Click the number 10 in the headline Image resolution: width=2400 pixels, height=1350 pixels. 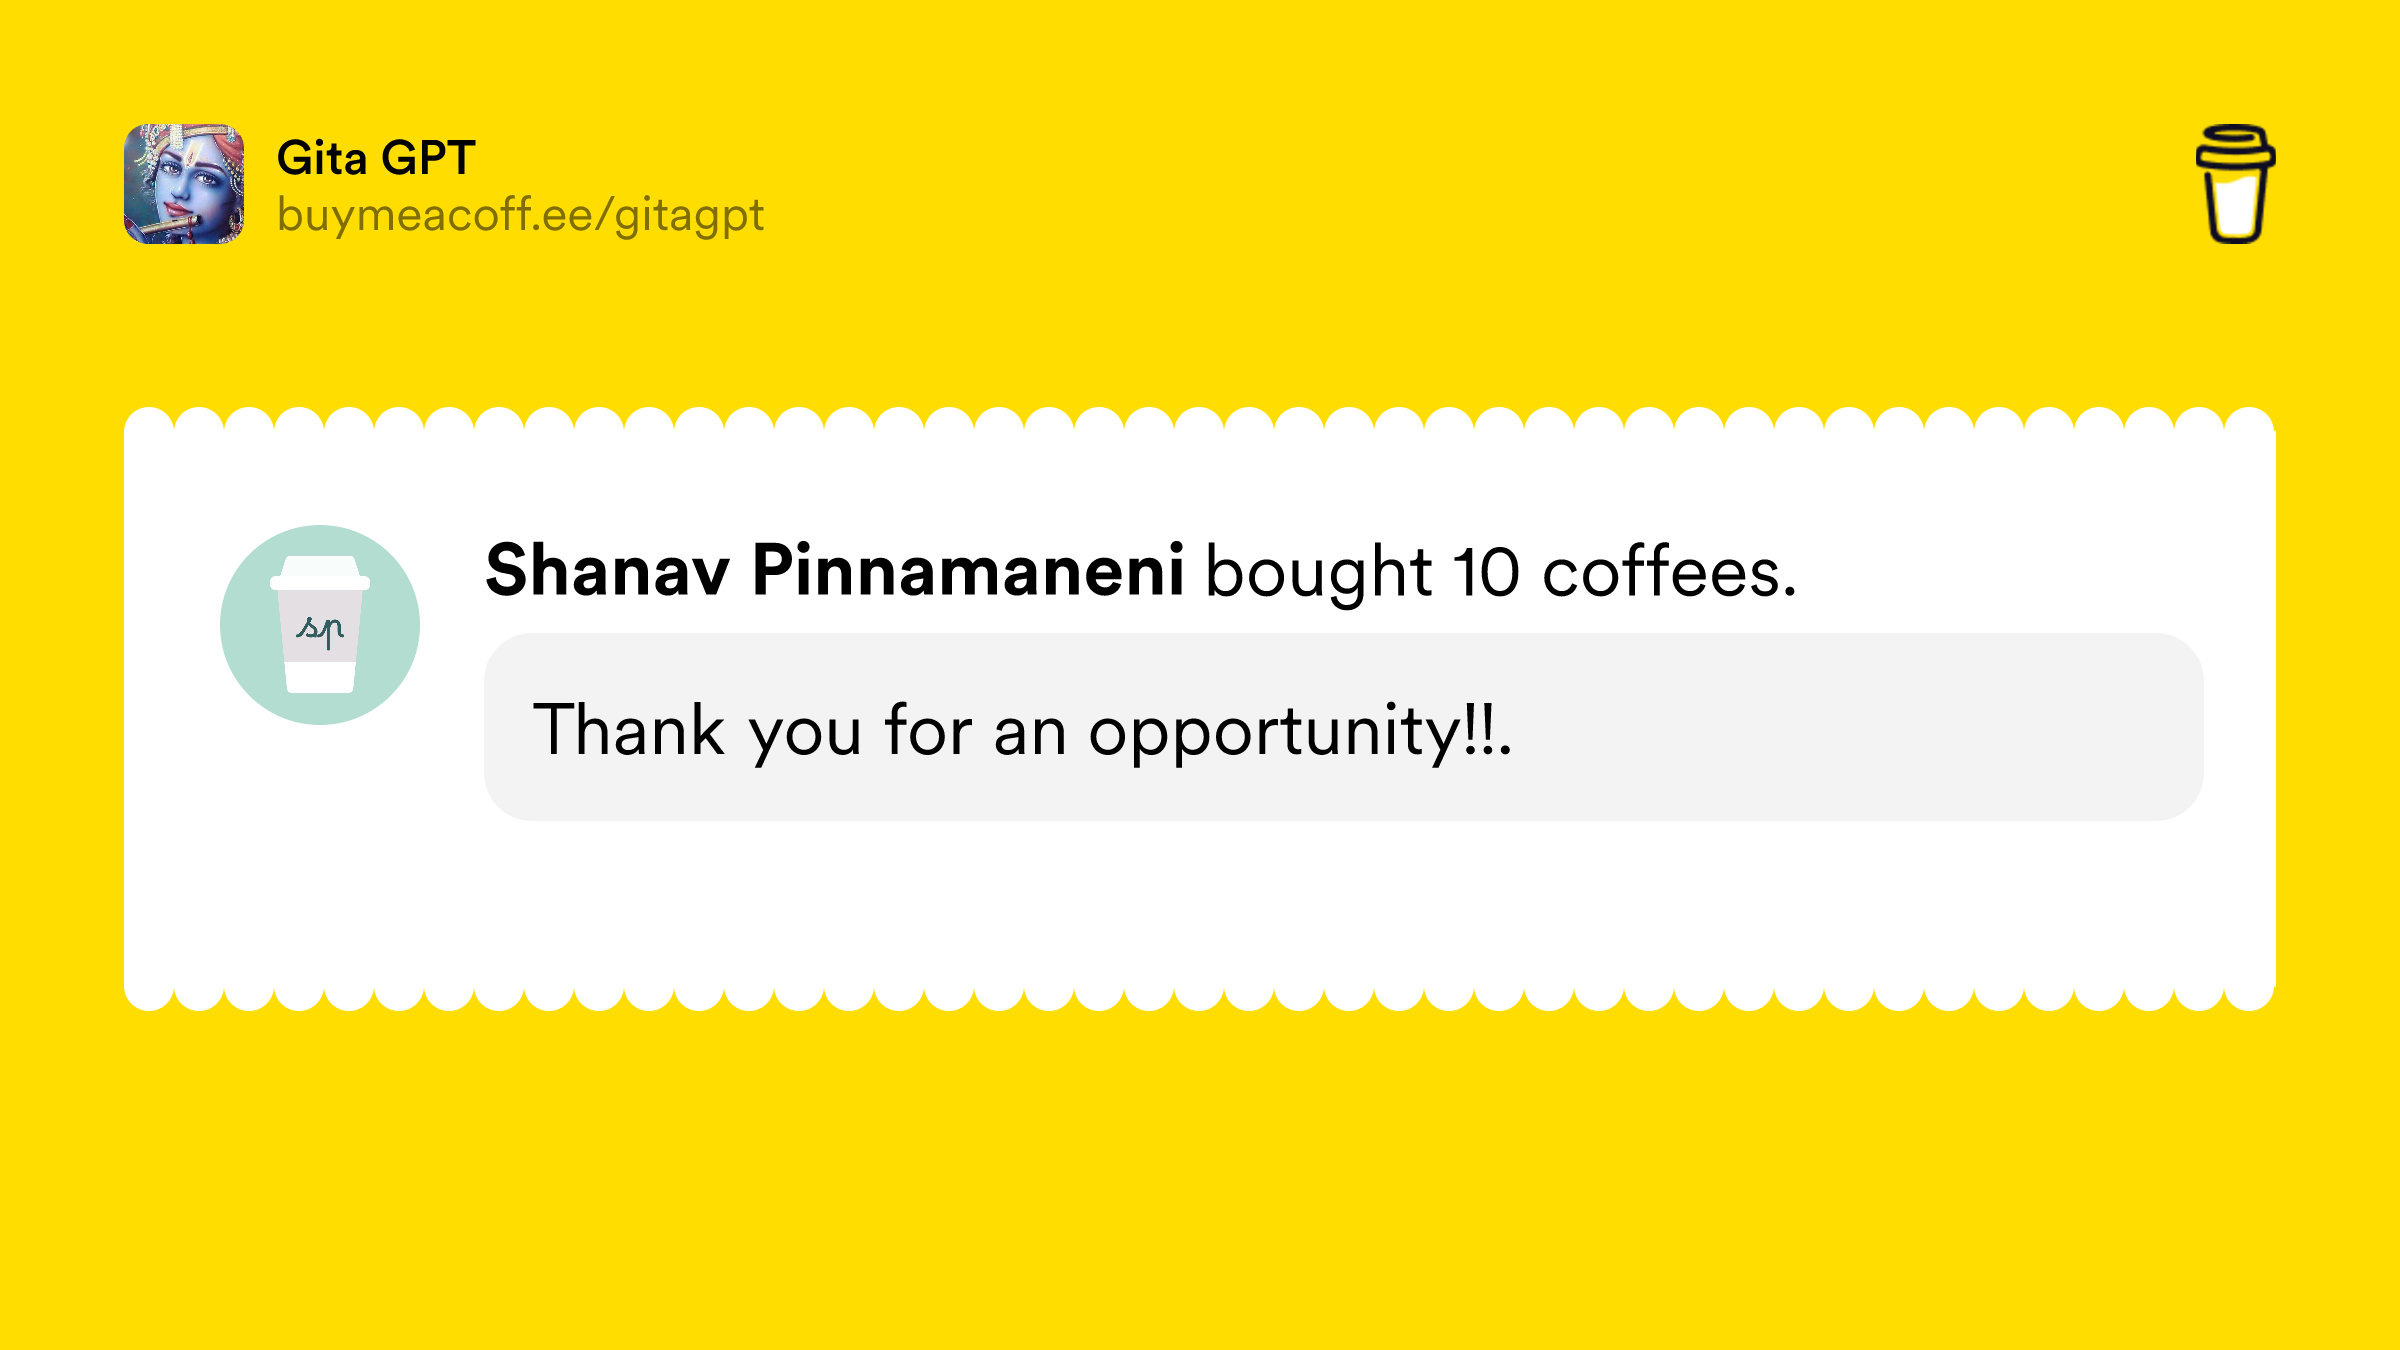pos(1486,573)
